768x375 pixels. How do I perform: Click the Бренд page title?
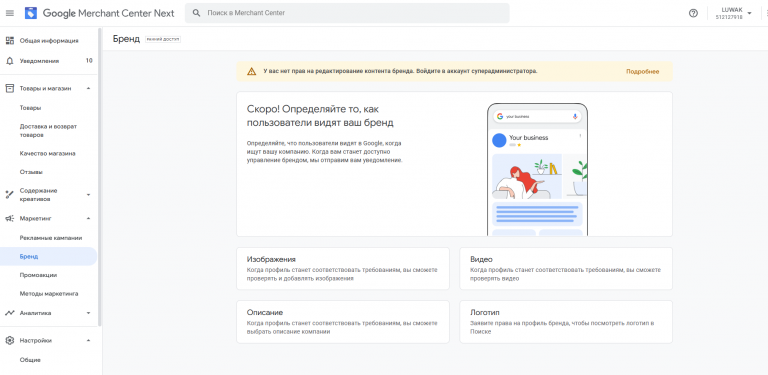pyautogui.click(x=126, y=39)
